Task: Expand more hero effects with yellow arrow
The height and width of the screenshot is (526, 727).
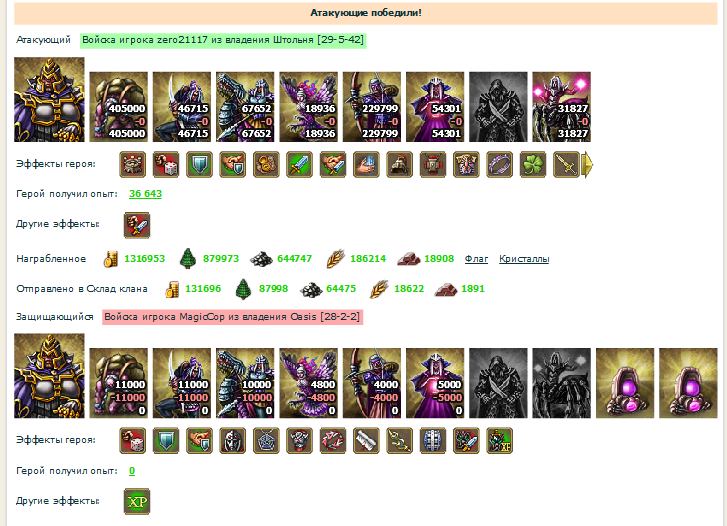Action: pyautogui.click(x=587, y=165)
